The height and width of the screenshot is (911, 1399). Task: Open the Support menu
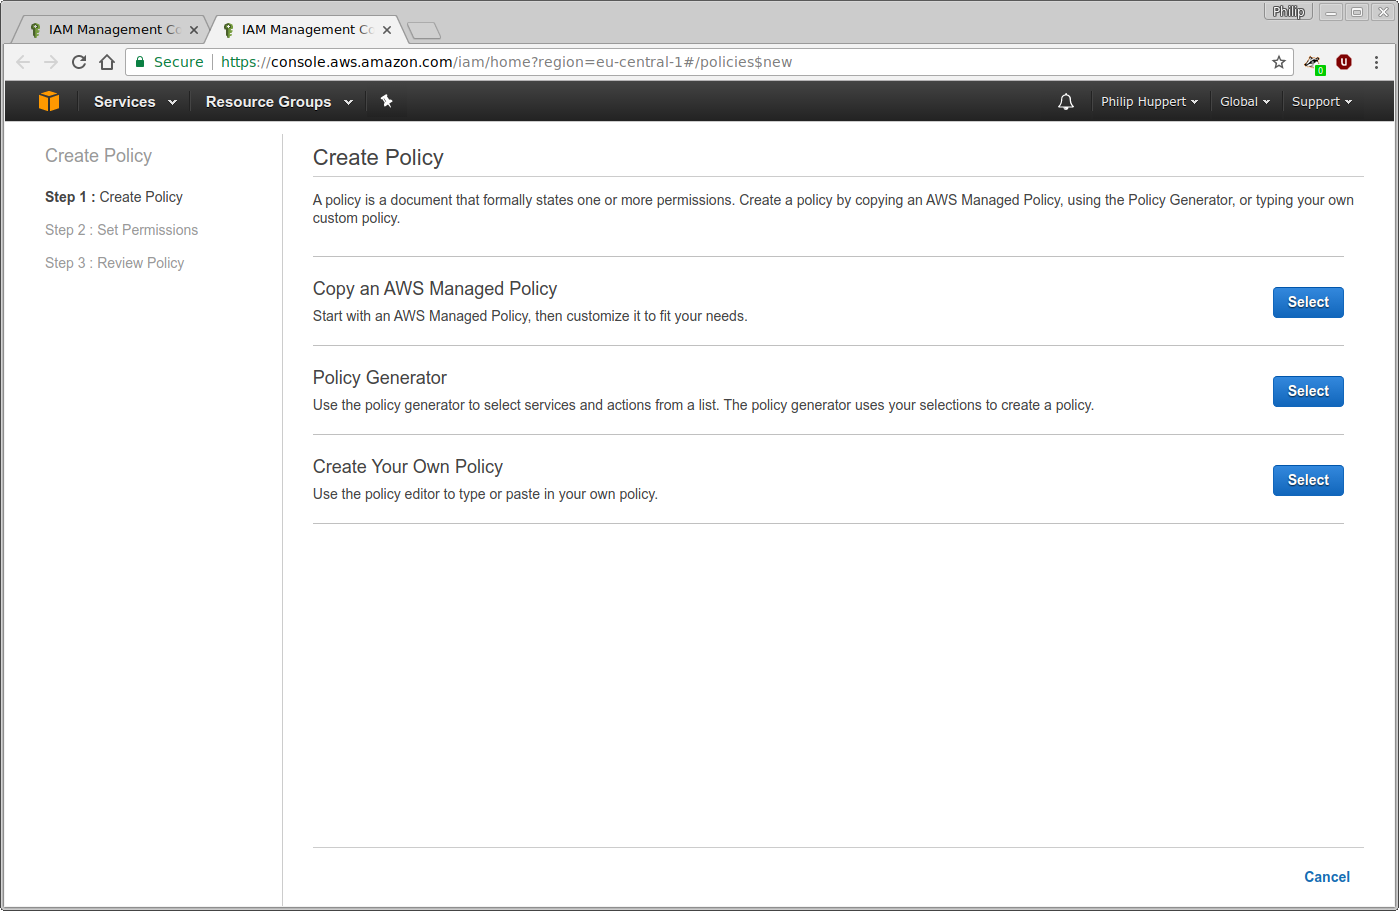(x=1321, y=102)
